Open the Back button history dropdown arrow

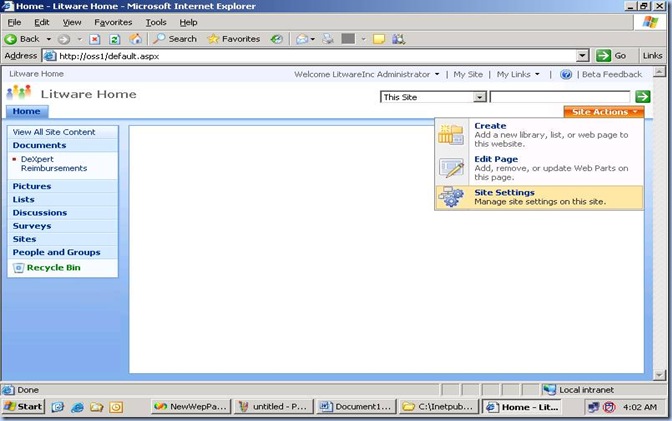click(48, 39)
